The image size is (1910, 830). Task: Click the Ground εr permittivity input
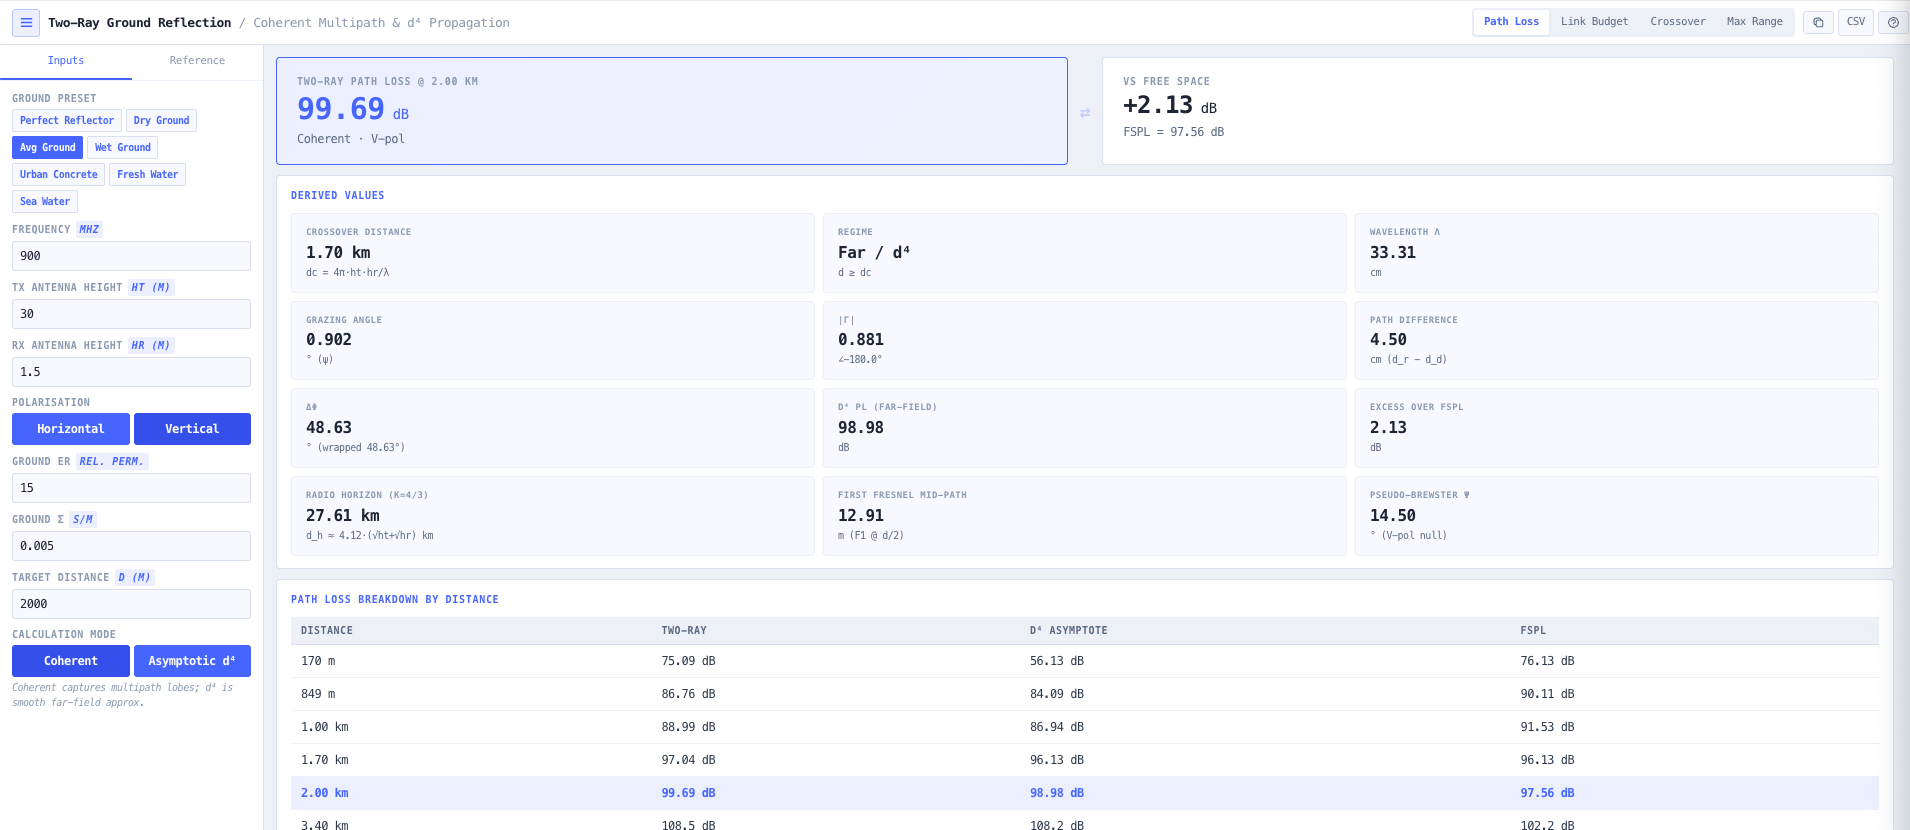[x=131, y=488]
